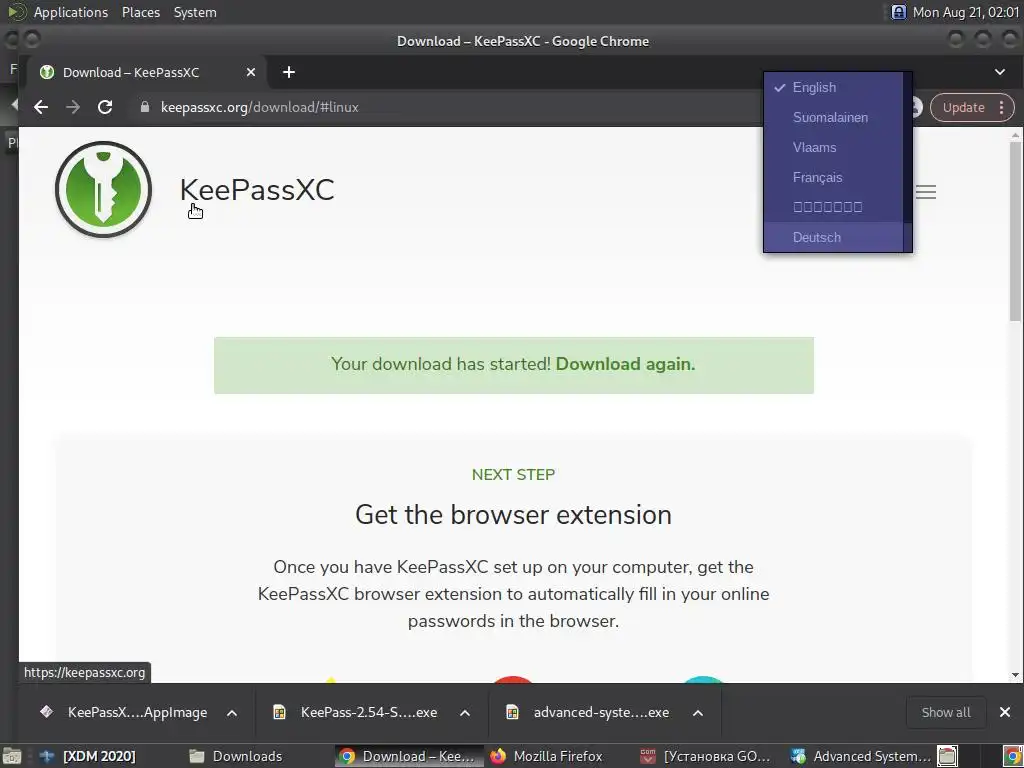Open the advanced-syste exe downloaded file
The width and height of the screenshot is (1024, 768).
click(601, 712)
